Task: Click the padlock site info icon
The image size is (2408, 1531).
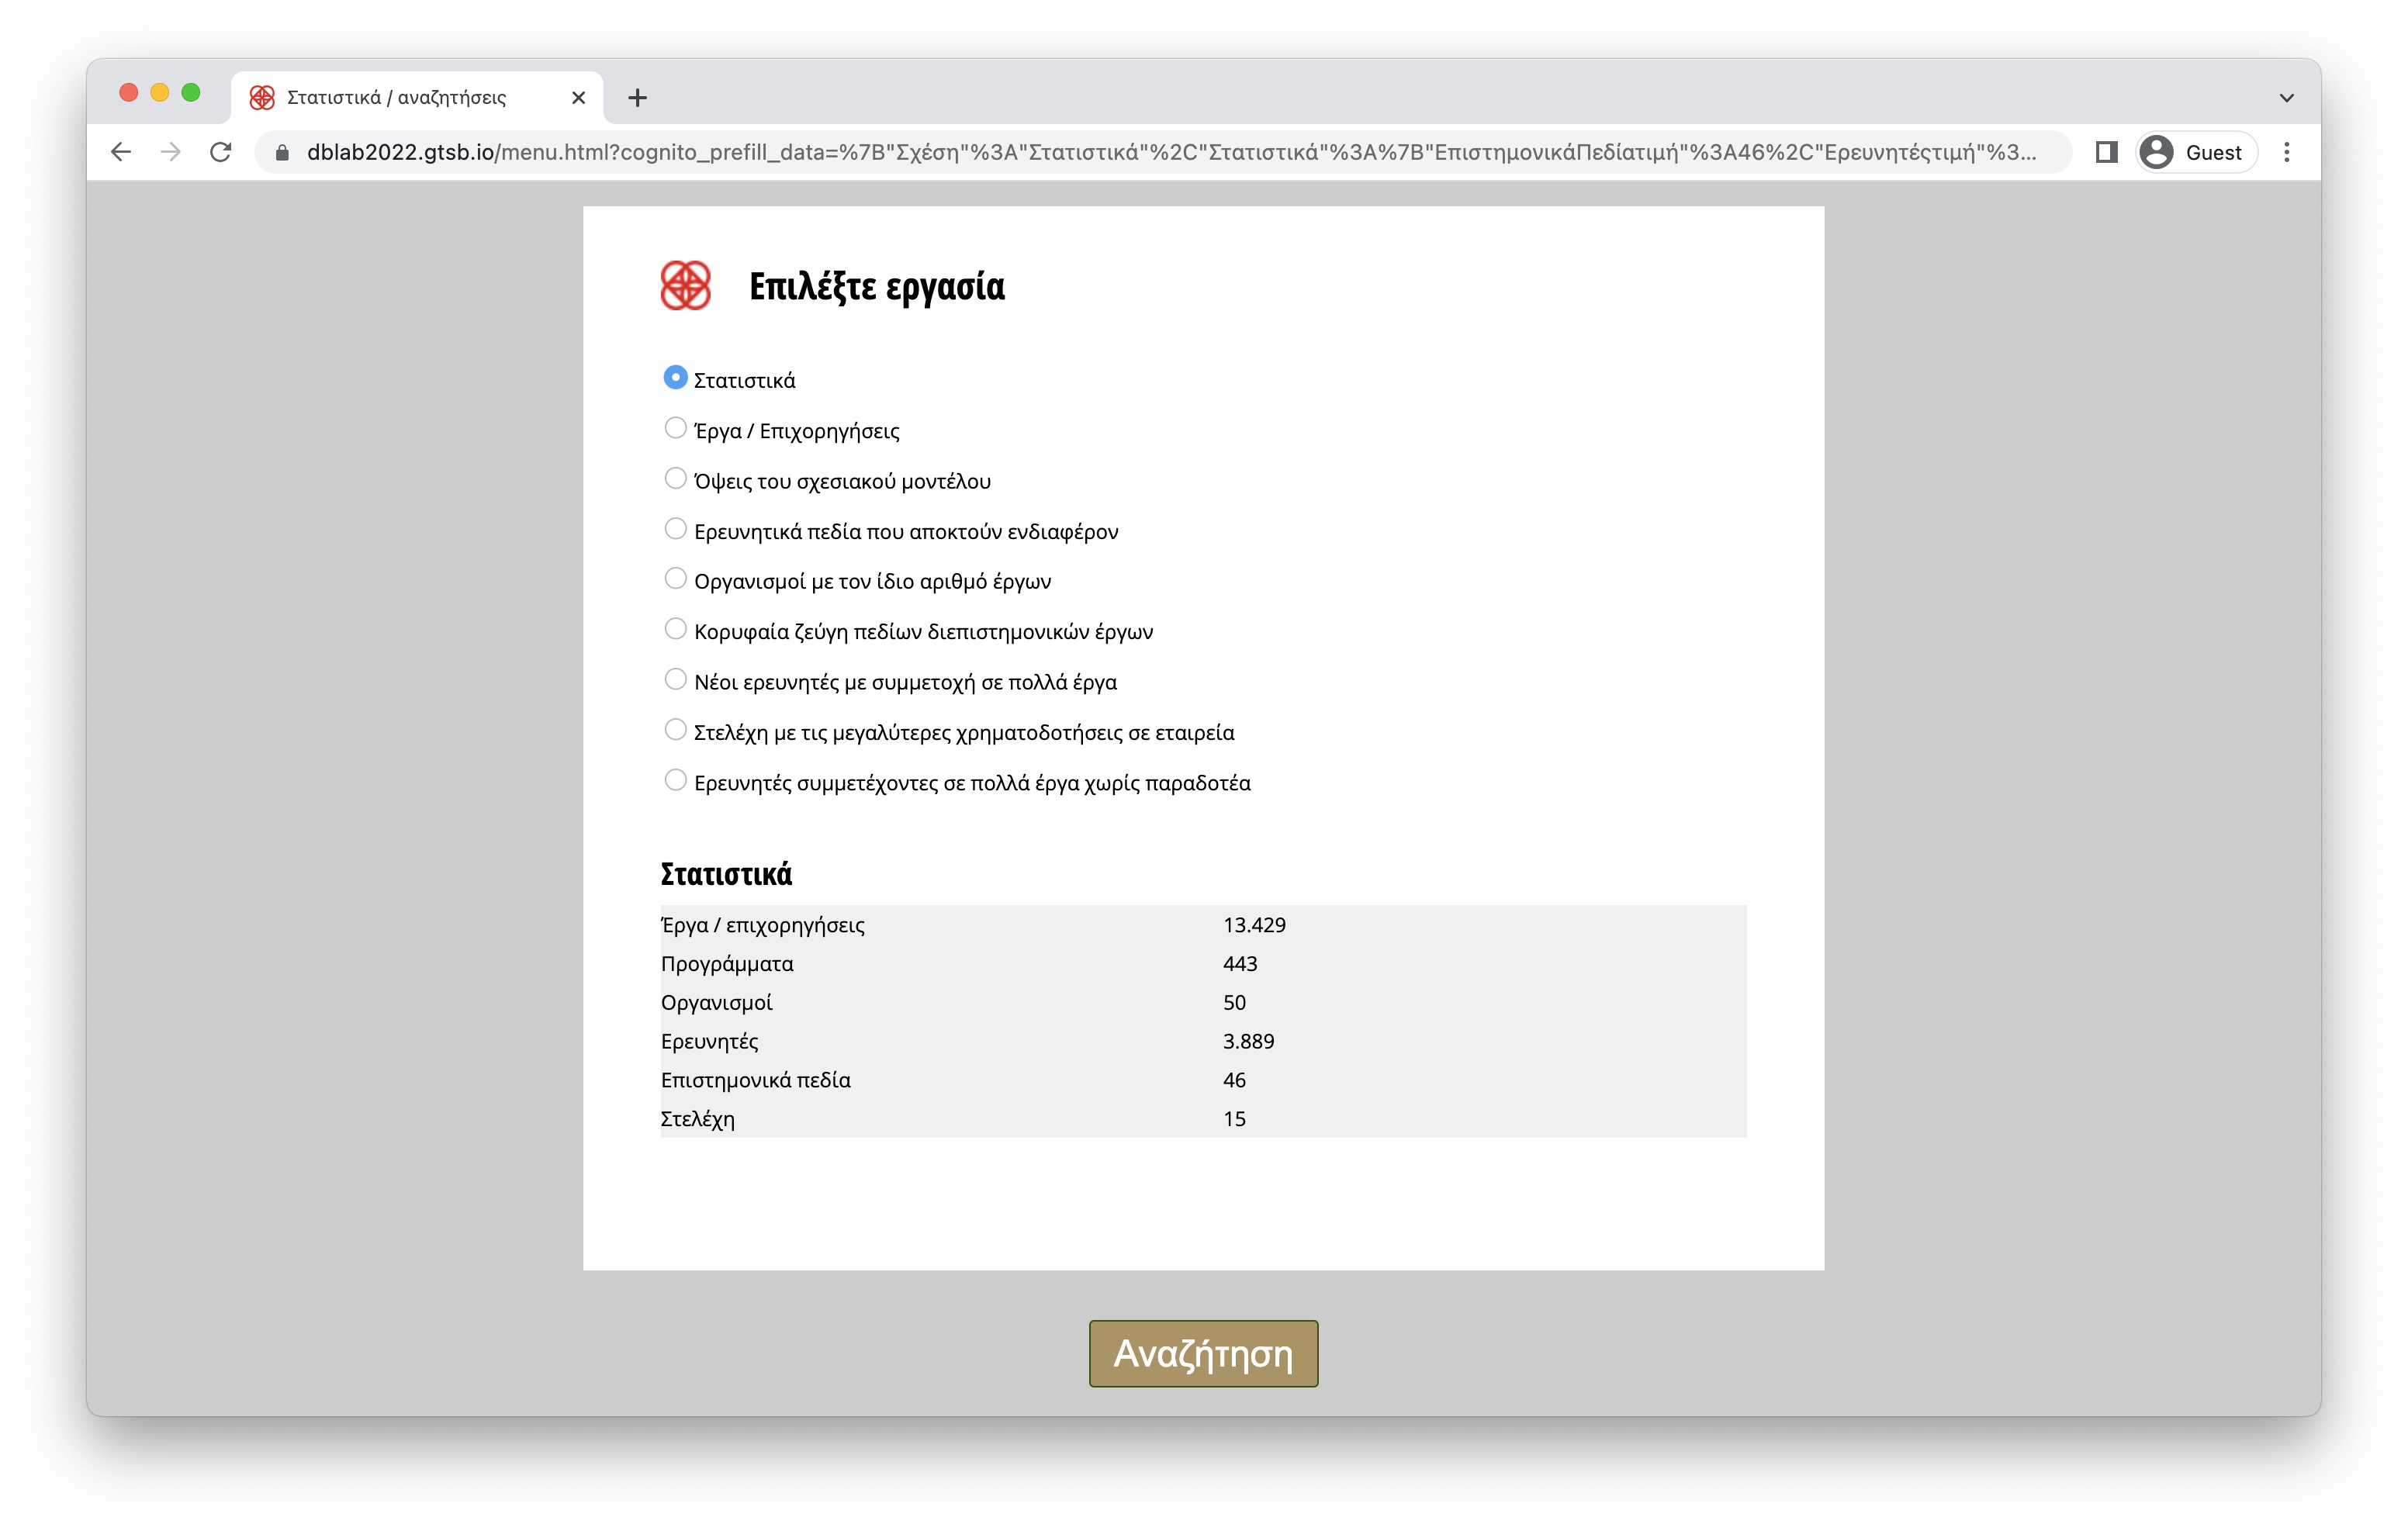Action: 282,153
